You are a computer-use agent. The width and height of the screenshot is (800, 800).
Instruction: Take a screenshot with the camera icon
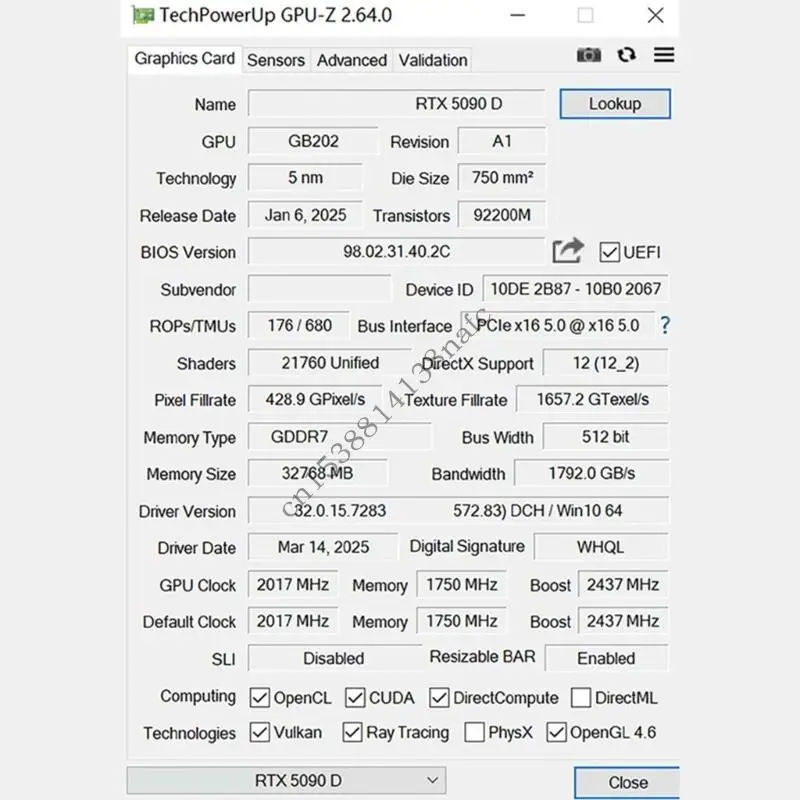pyautogui.click(x=588, y=55)
